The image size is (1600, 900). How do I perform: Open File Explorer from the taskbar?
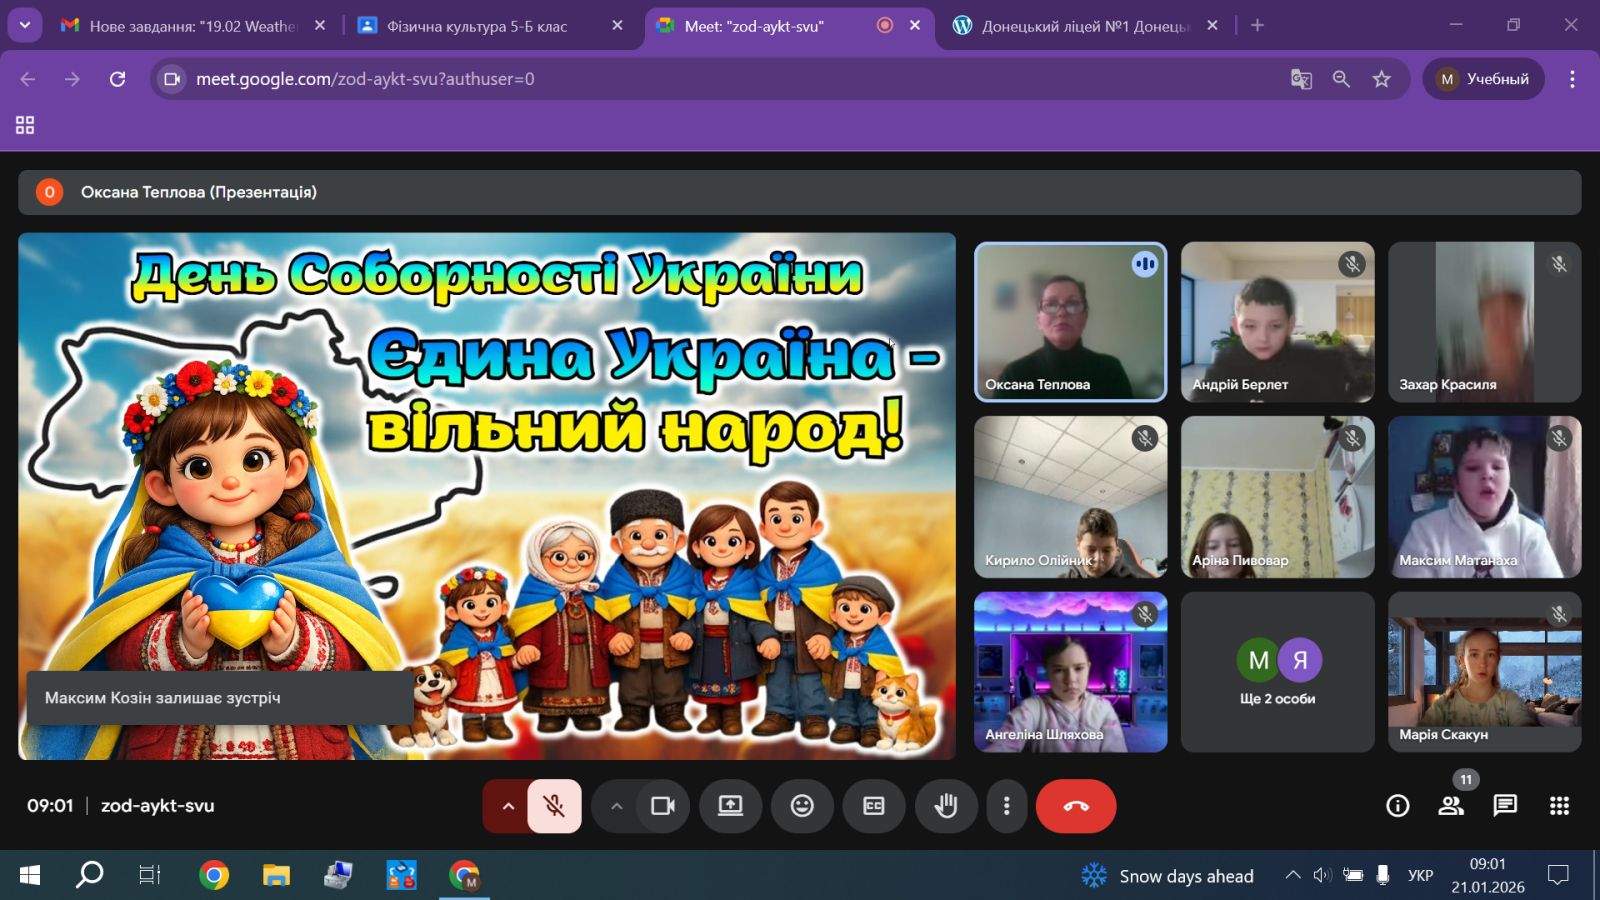276,876
